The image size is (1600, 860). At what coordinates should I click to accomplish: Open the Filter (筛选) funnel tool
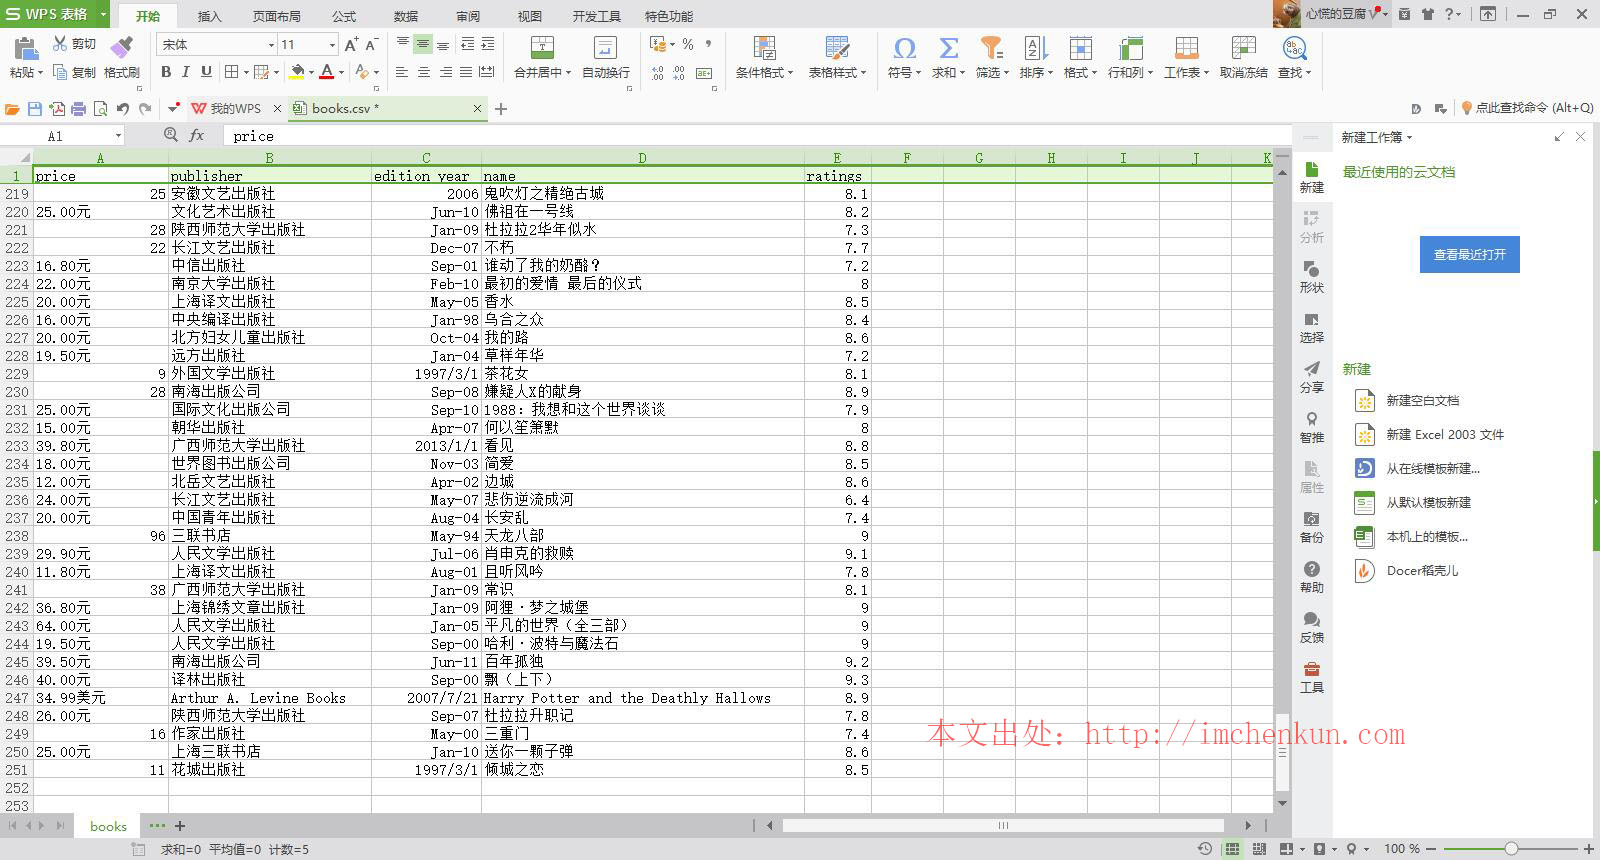pos(990,48)
